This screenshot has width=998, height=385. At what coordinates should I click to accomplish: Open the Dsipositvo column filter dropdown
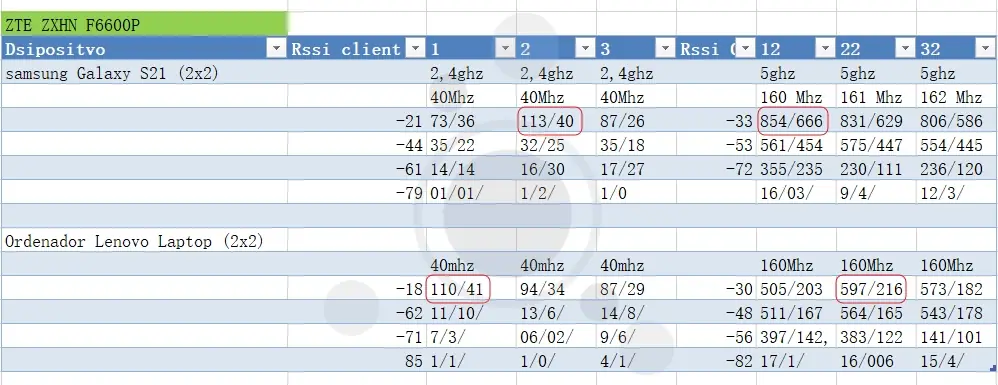276,48
